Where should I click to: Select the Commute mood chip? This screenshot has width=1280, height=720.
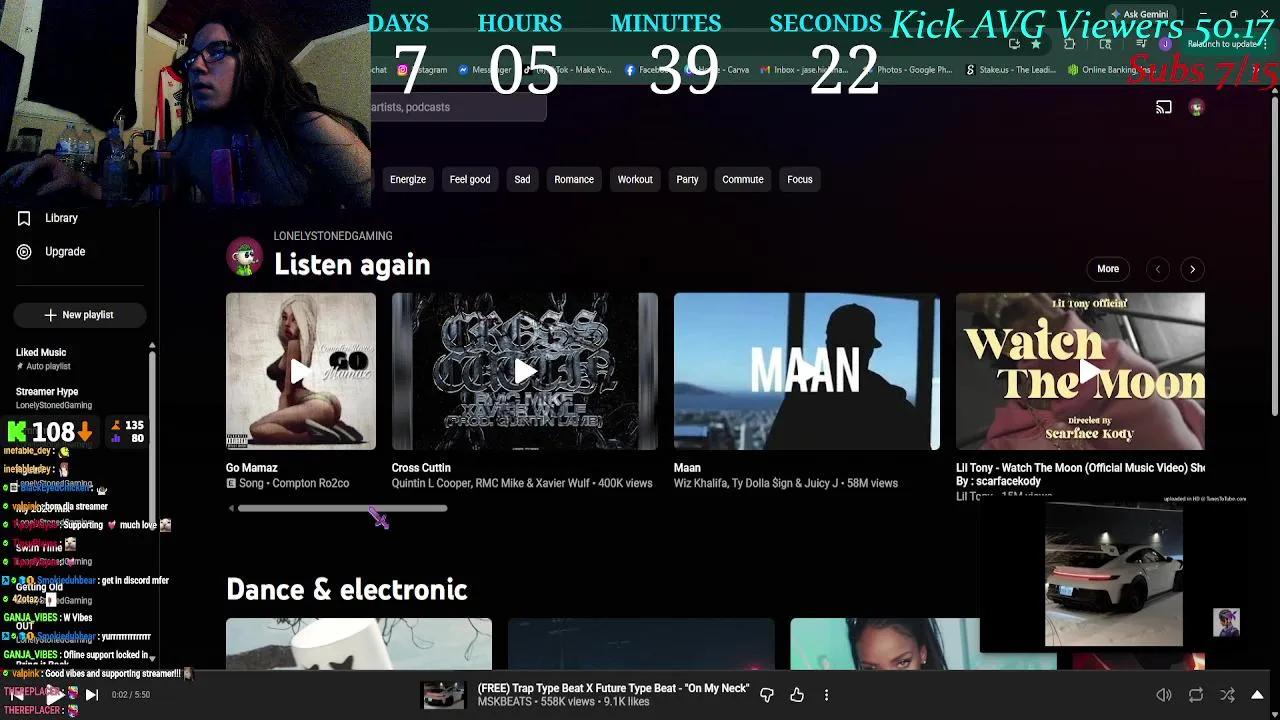click(x=743, y=179)
